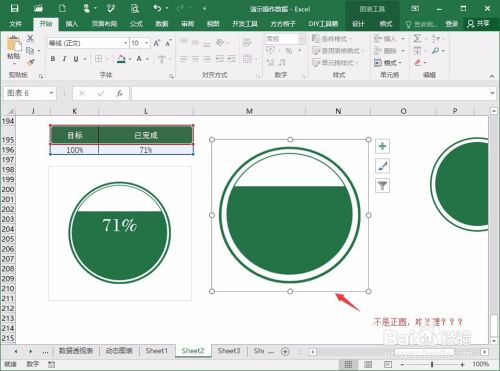
Task: Toggle Underline formatting
Action: tap(76, 59)
